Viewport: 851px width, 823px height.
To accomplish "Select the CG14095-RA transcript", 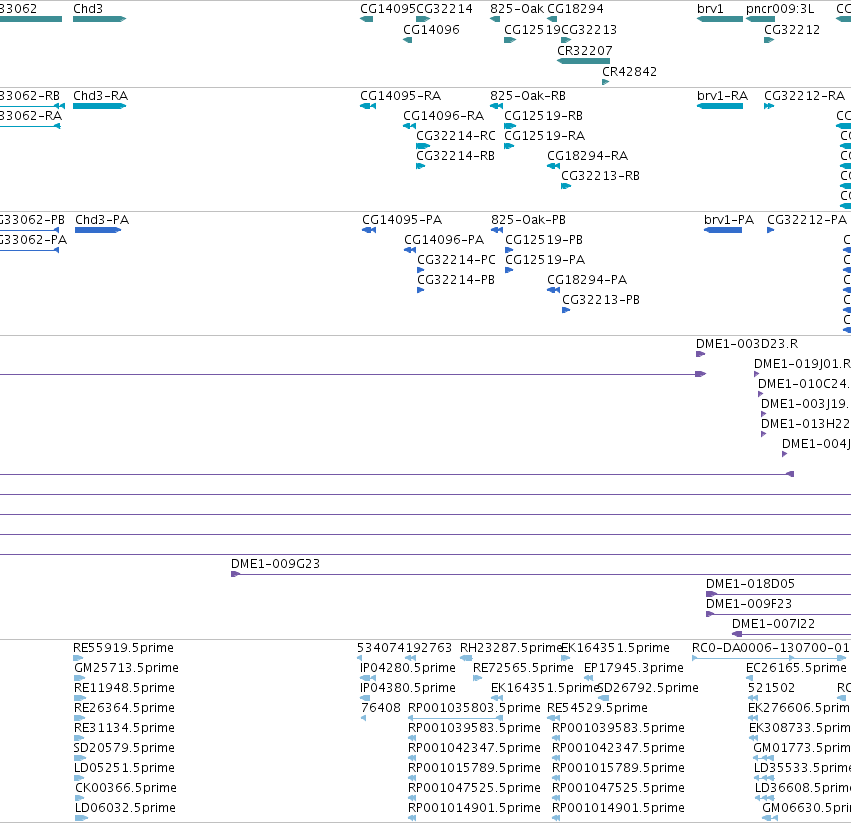I will pyautogui.click(x=368, y=106).
